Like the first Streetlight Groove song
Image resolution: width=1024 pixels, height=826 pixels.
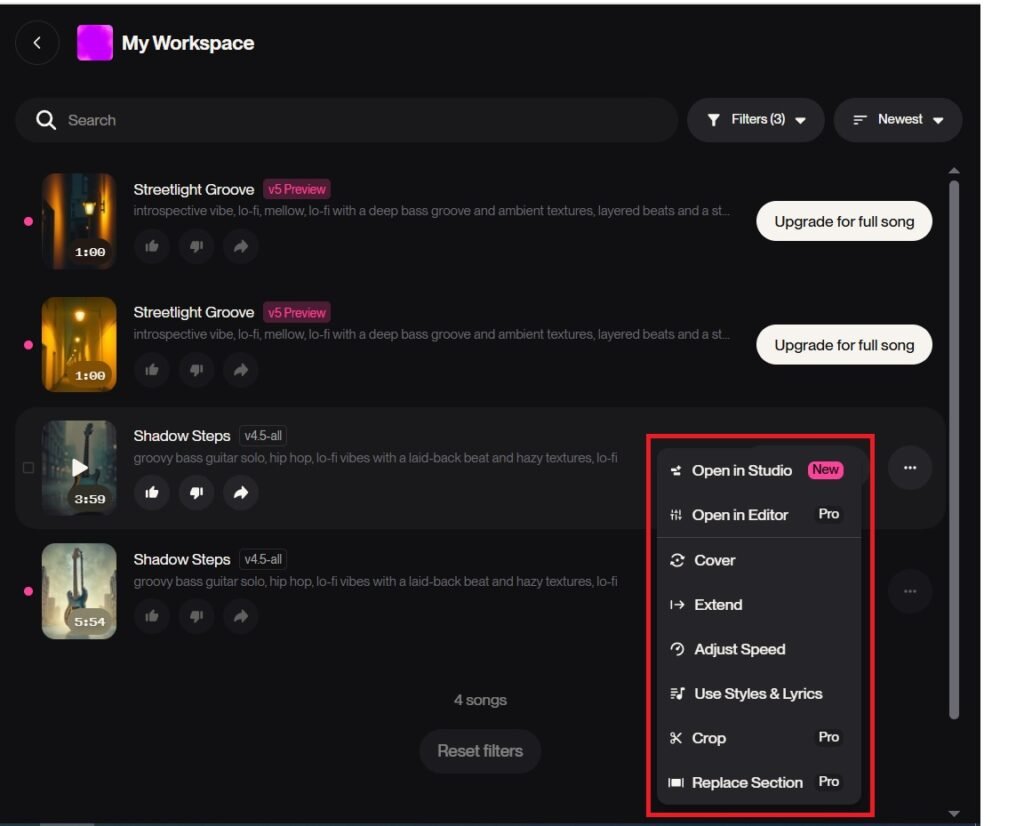pos(152,246)
